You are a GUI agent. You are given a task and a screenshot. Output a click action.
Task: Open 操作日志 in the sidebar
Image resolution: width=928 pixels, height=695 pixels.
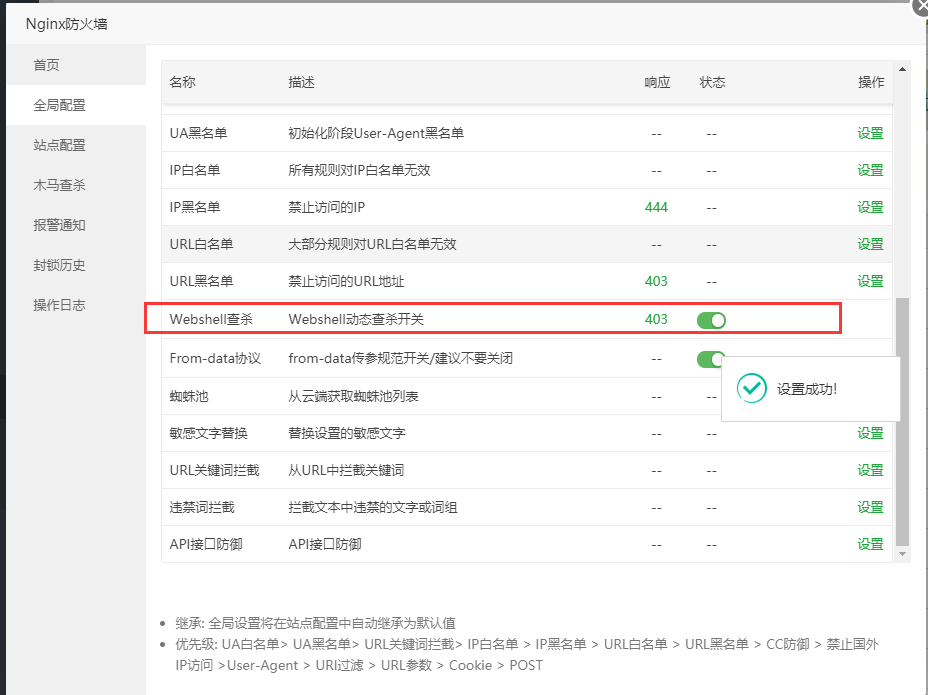[76, 305]
